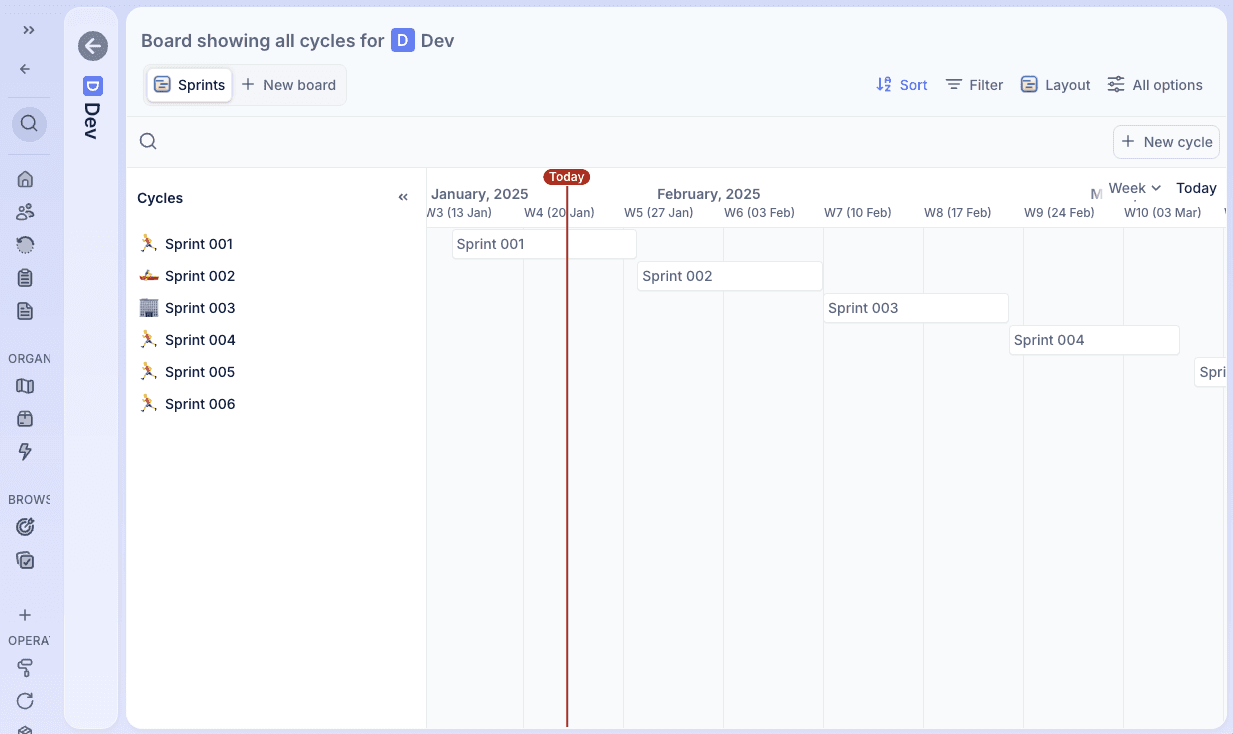The width and height of the screenshot is (1233, 734).
Task: Open the clipboard icon in sidebar
Action: click(26, 278)
